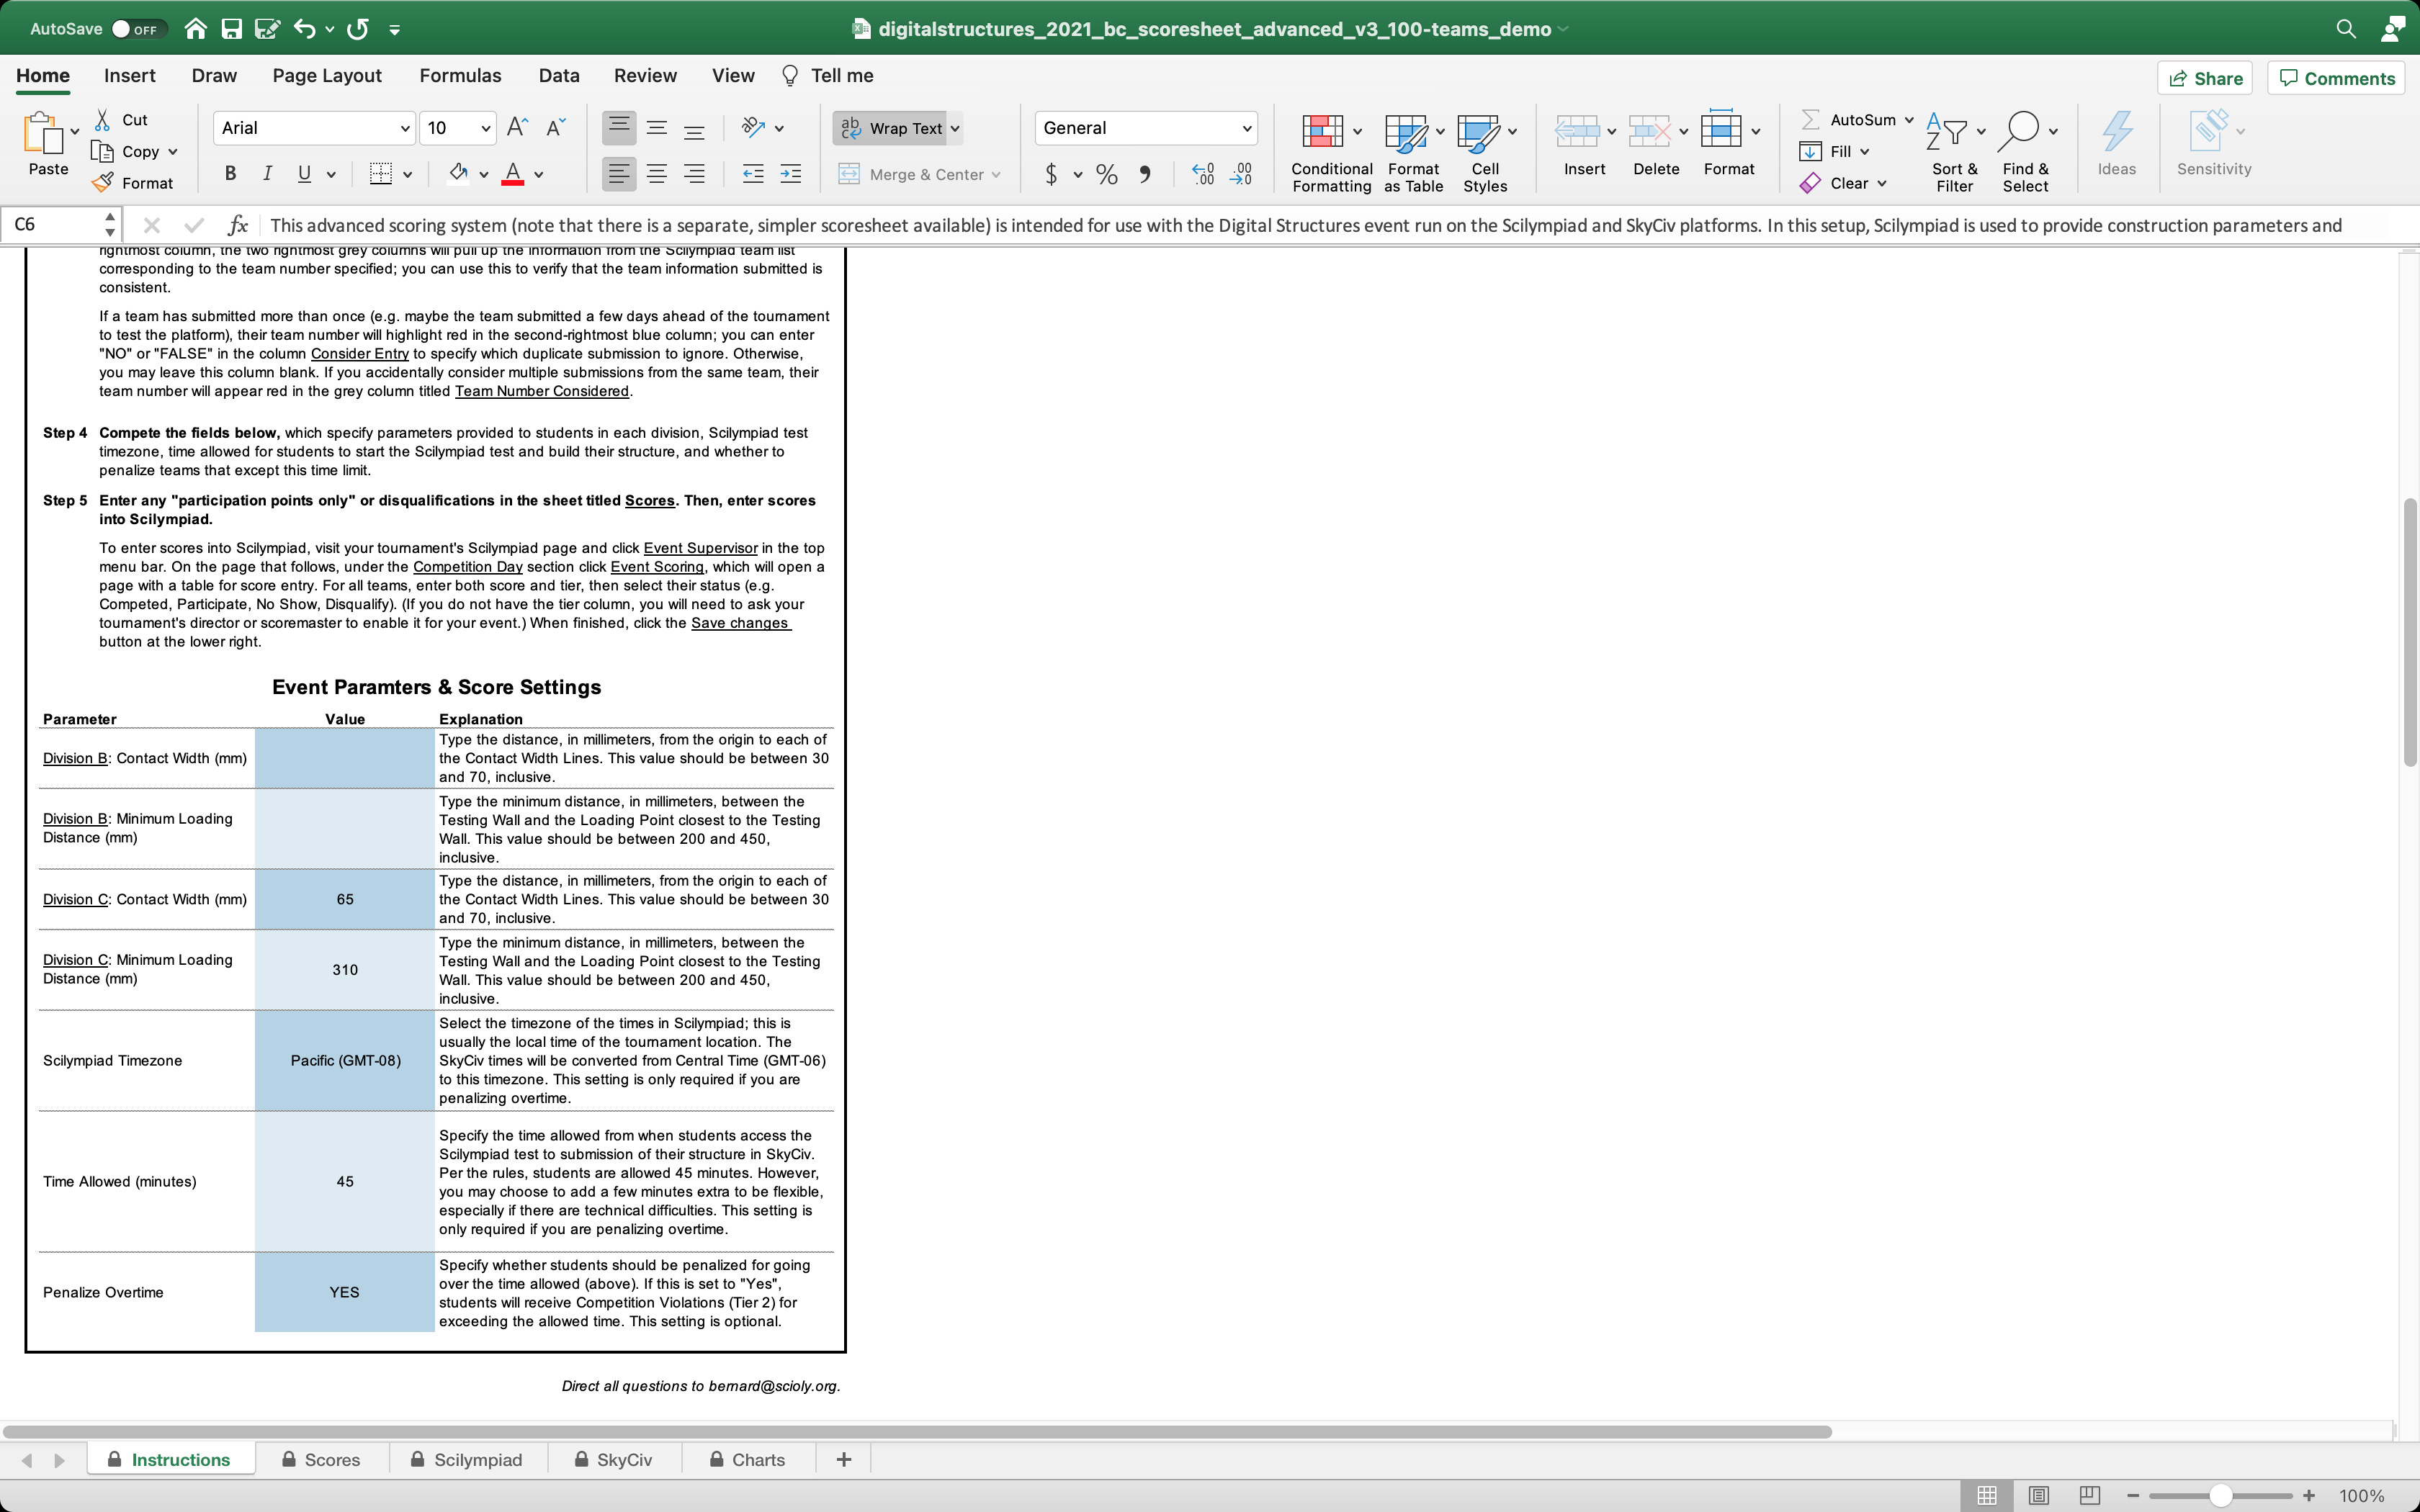Viewport: 2420px width, 1512px height.
Task: Click the Format Painter brush icon
Action: [x=102, y=183]
